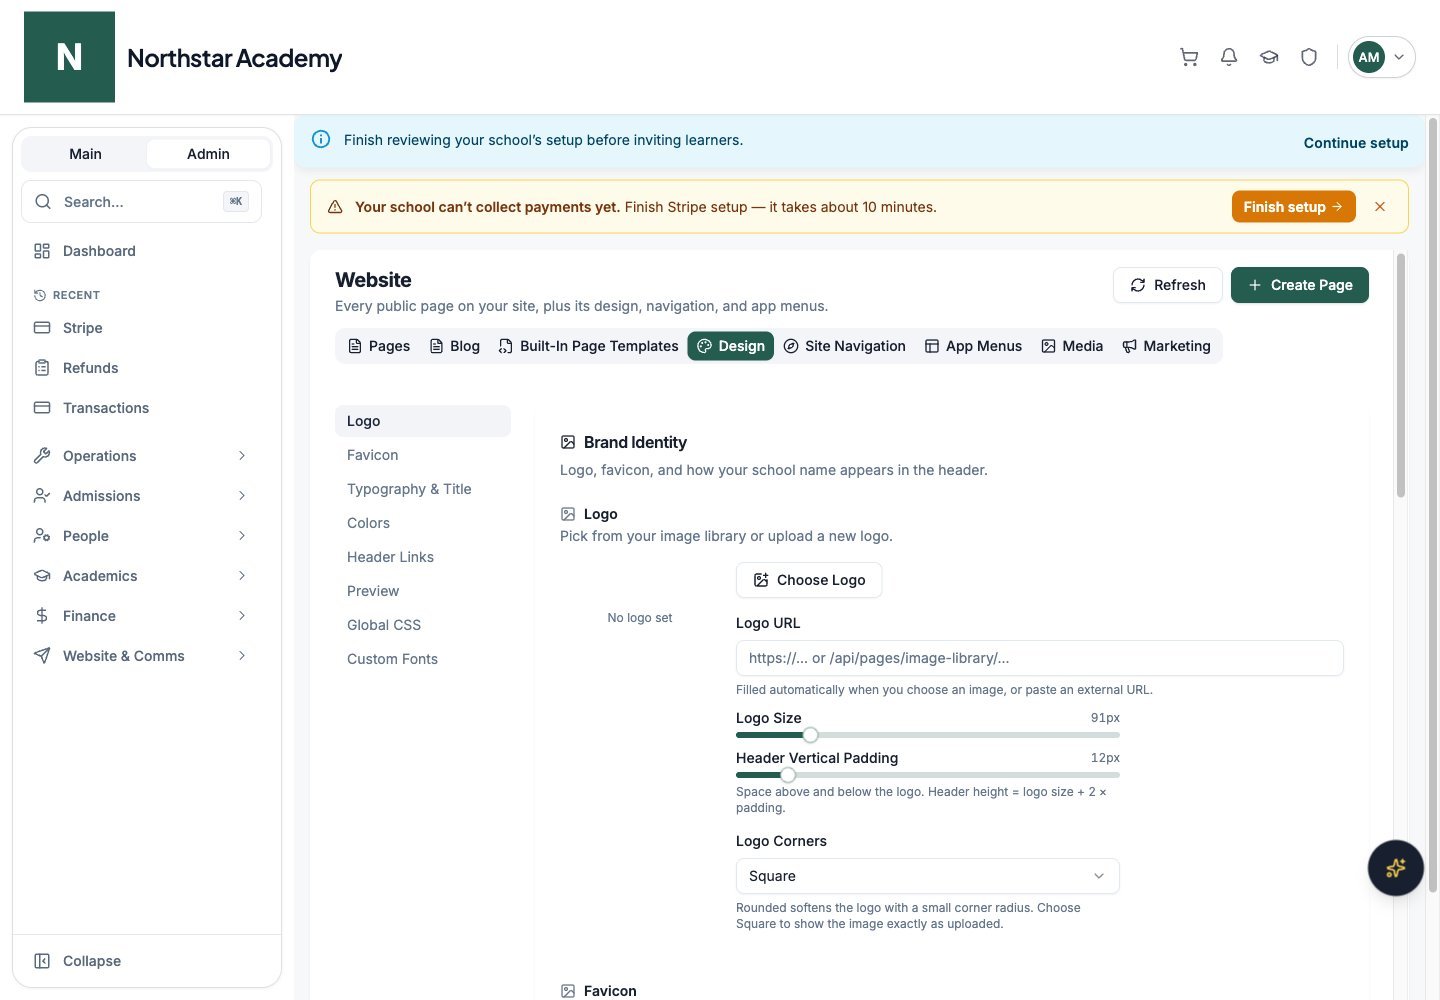
Task: Focus the Logo URL input field
Action: [1040, 658]
